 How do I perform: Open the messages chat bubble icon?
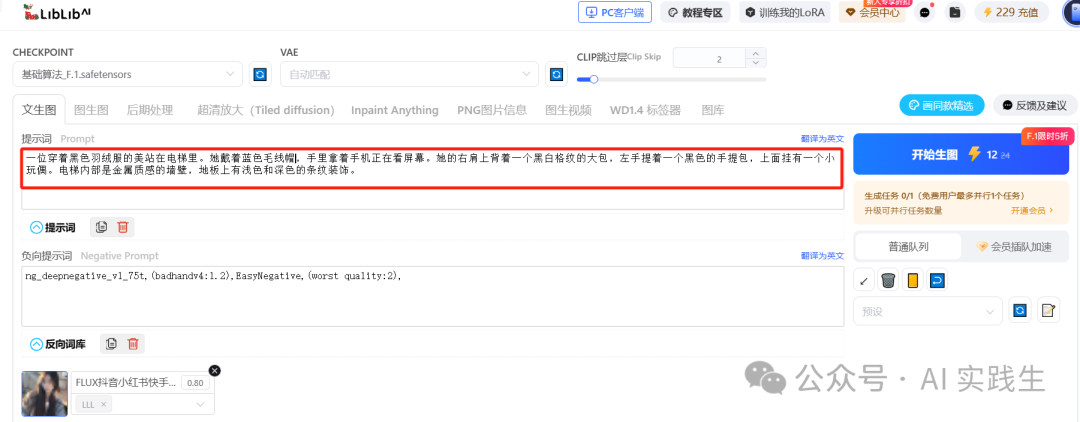point(924,12)
